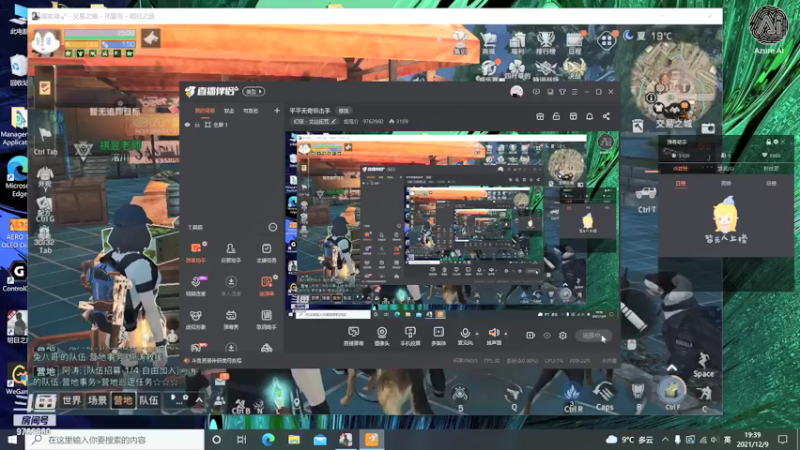800x450 pixels.
Task: Click the tag next to stream title
Action: [344, 110]
